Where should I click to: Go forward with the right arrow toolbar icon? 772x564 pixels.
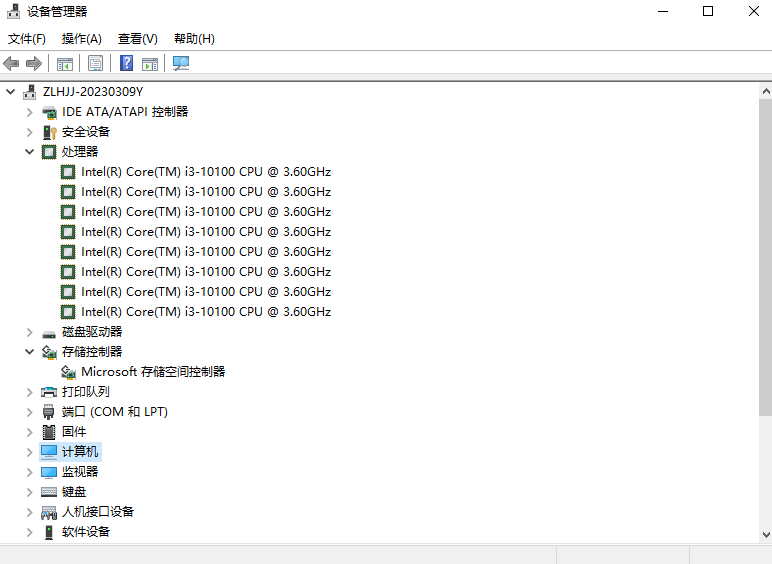[33, 63]
